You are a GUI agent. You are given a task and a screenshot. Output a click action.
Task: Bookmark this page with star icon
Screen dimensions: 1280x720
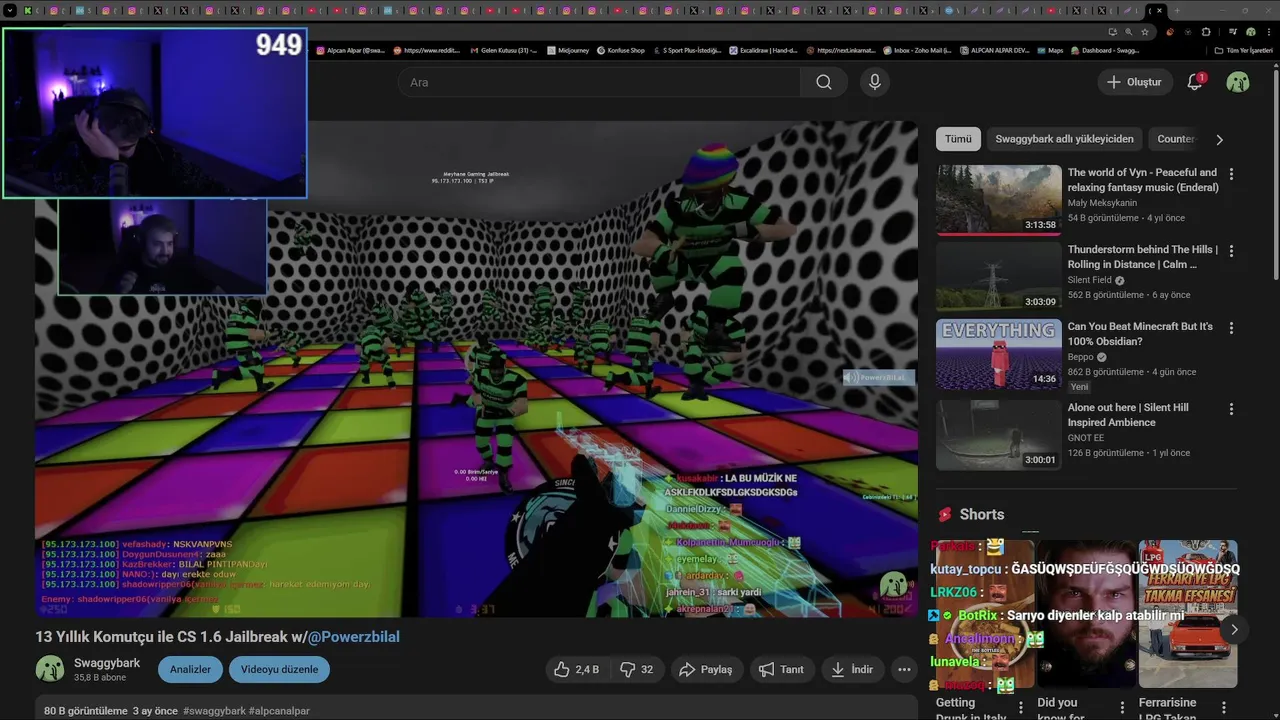click(1145, 32)
